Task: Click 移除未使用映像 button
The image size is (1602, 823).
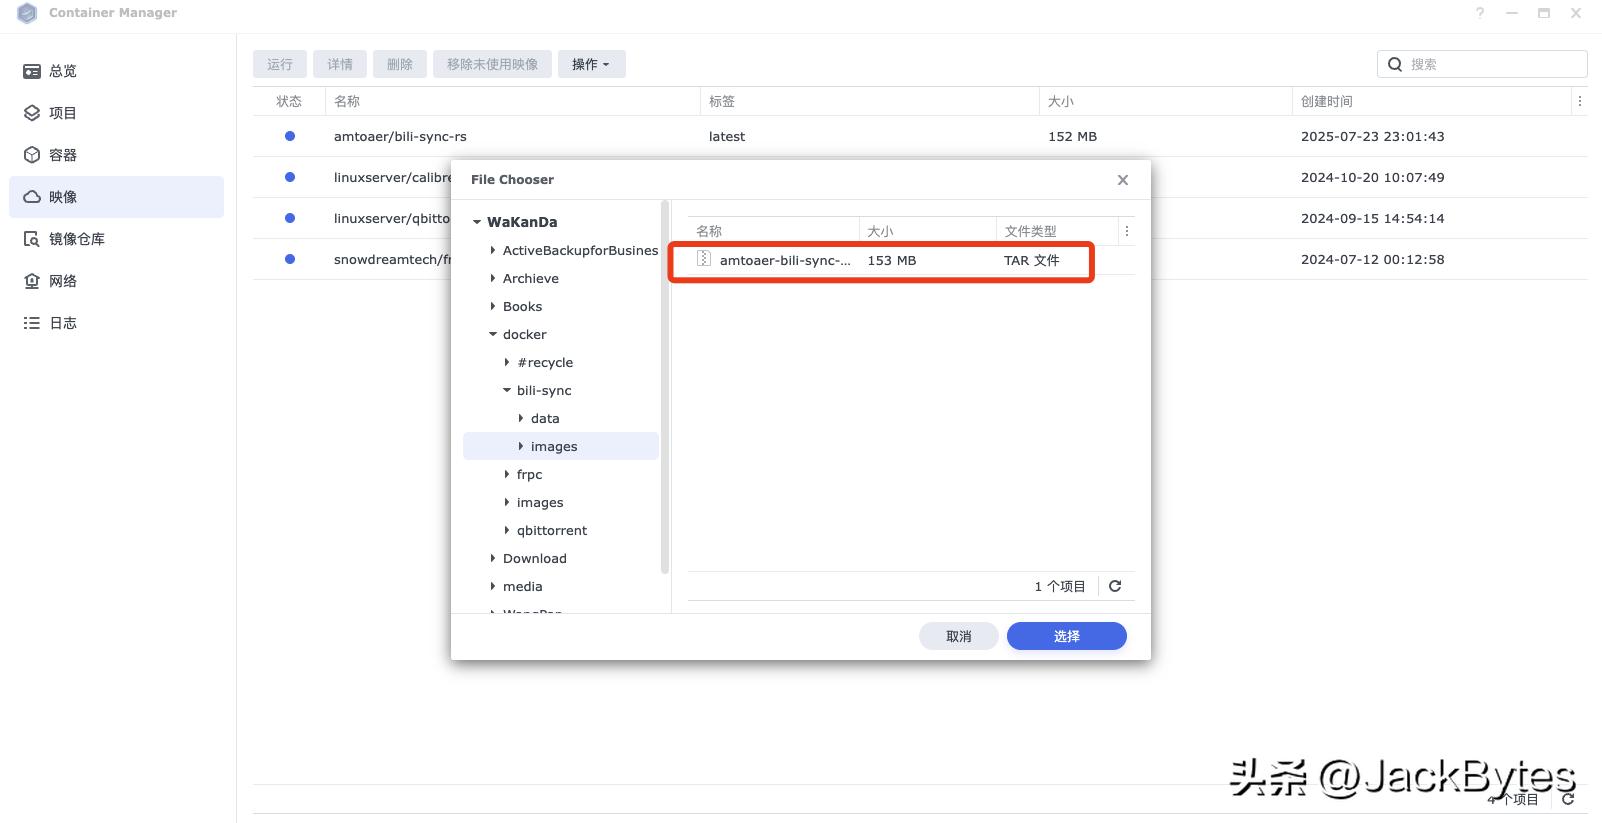Action: click(492, 64)
